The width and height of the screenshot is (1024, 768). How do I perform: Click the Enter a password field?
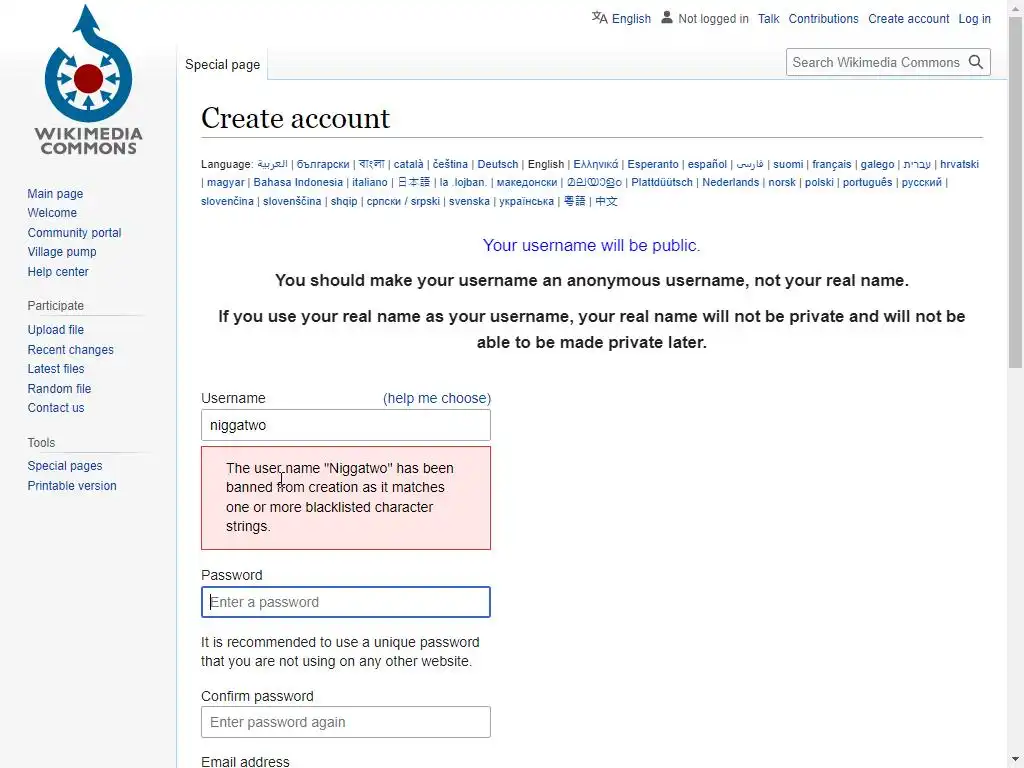(345, 602)
